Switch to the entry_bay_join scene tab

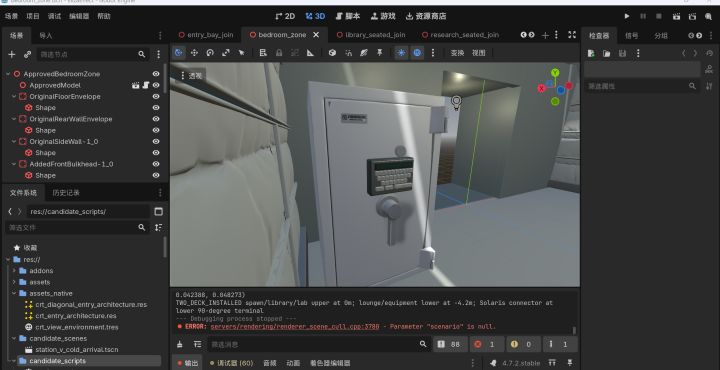[206, 35]
